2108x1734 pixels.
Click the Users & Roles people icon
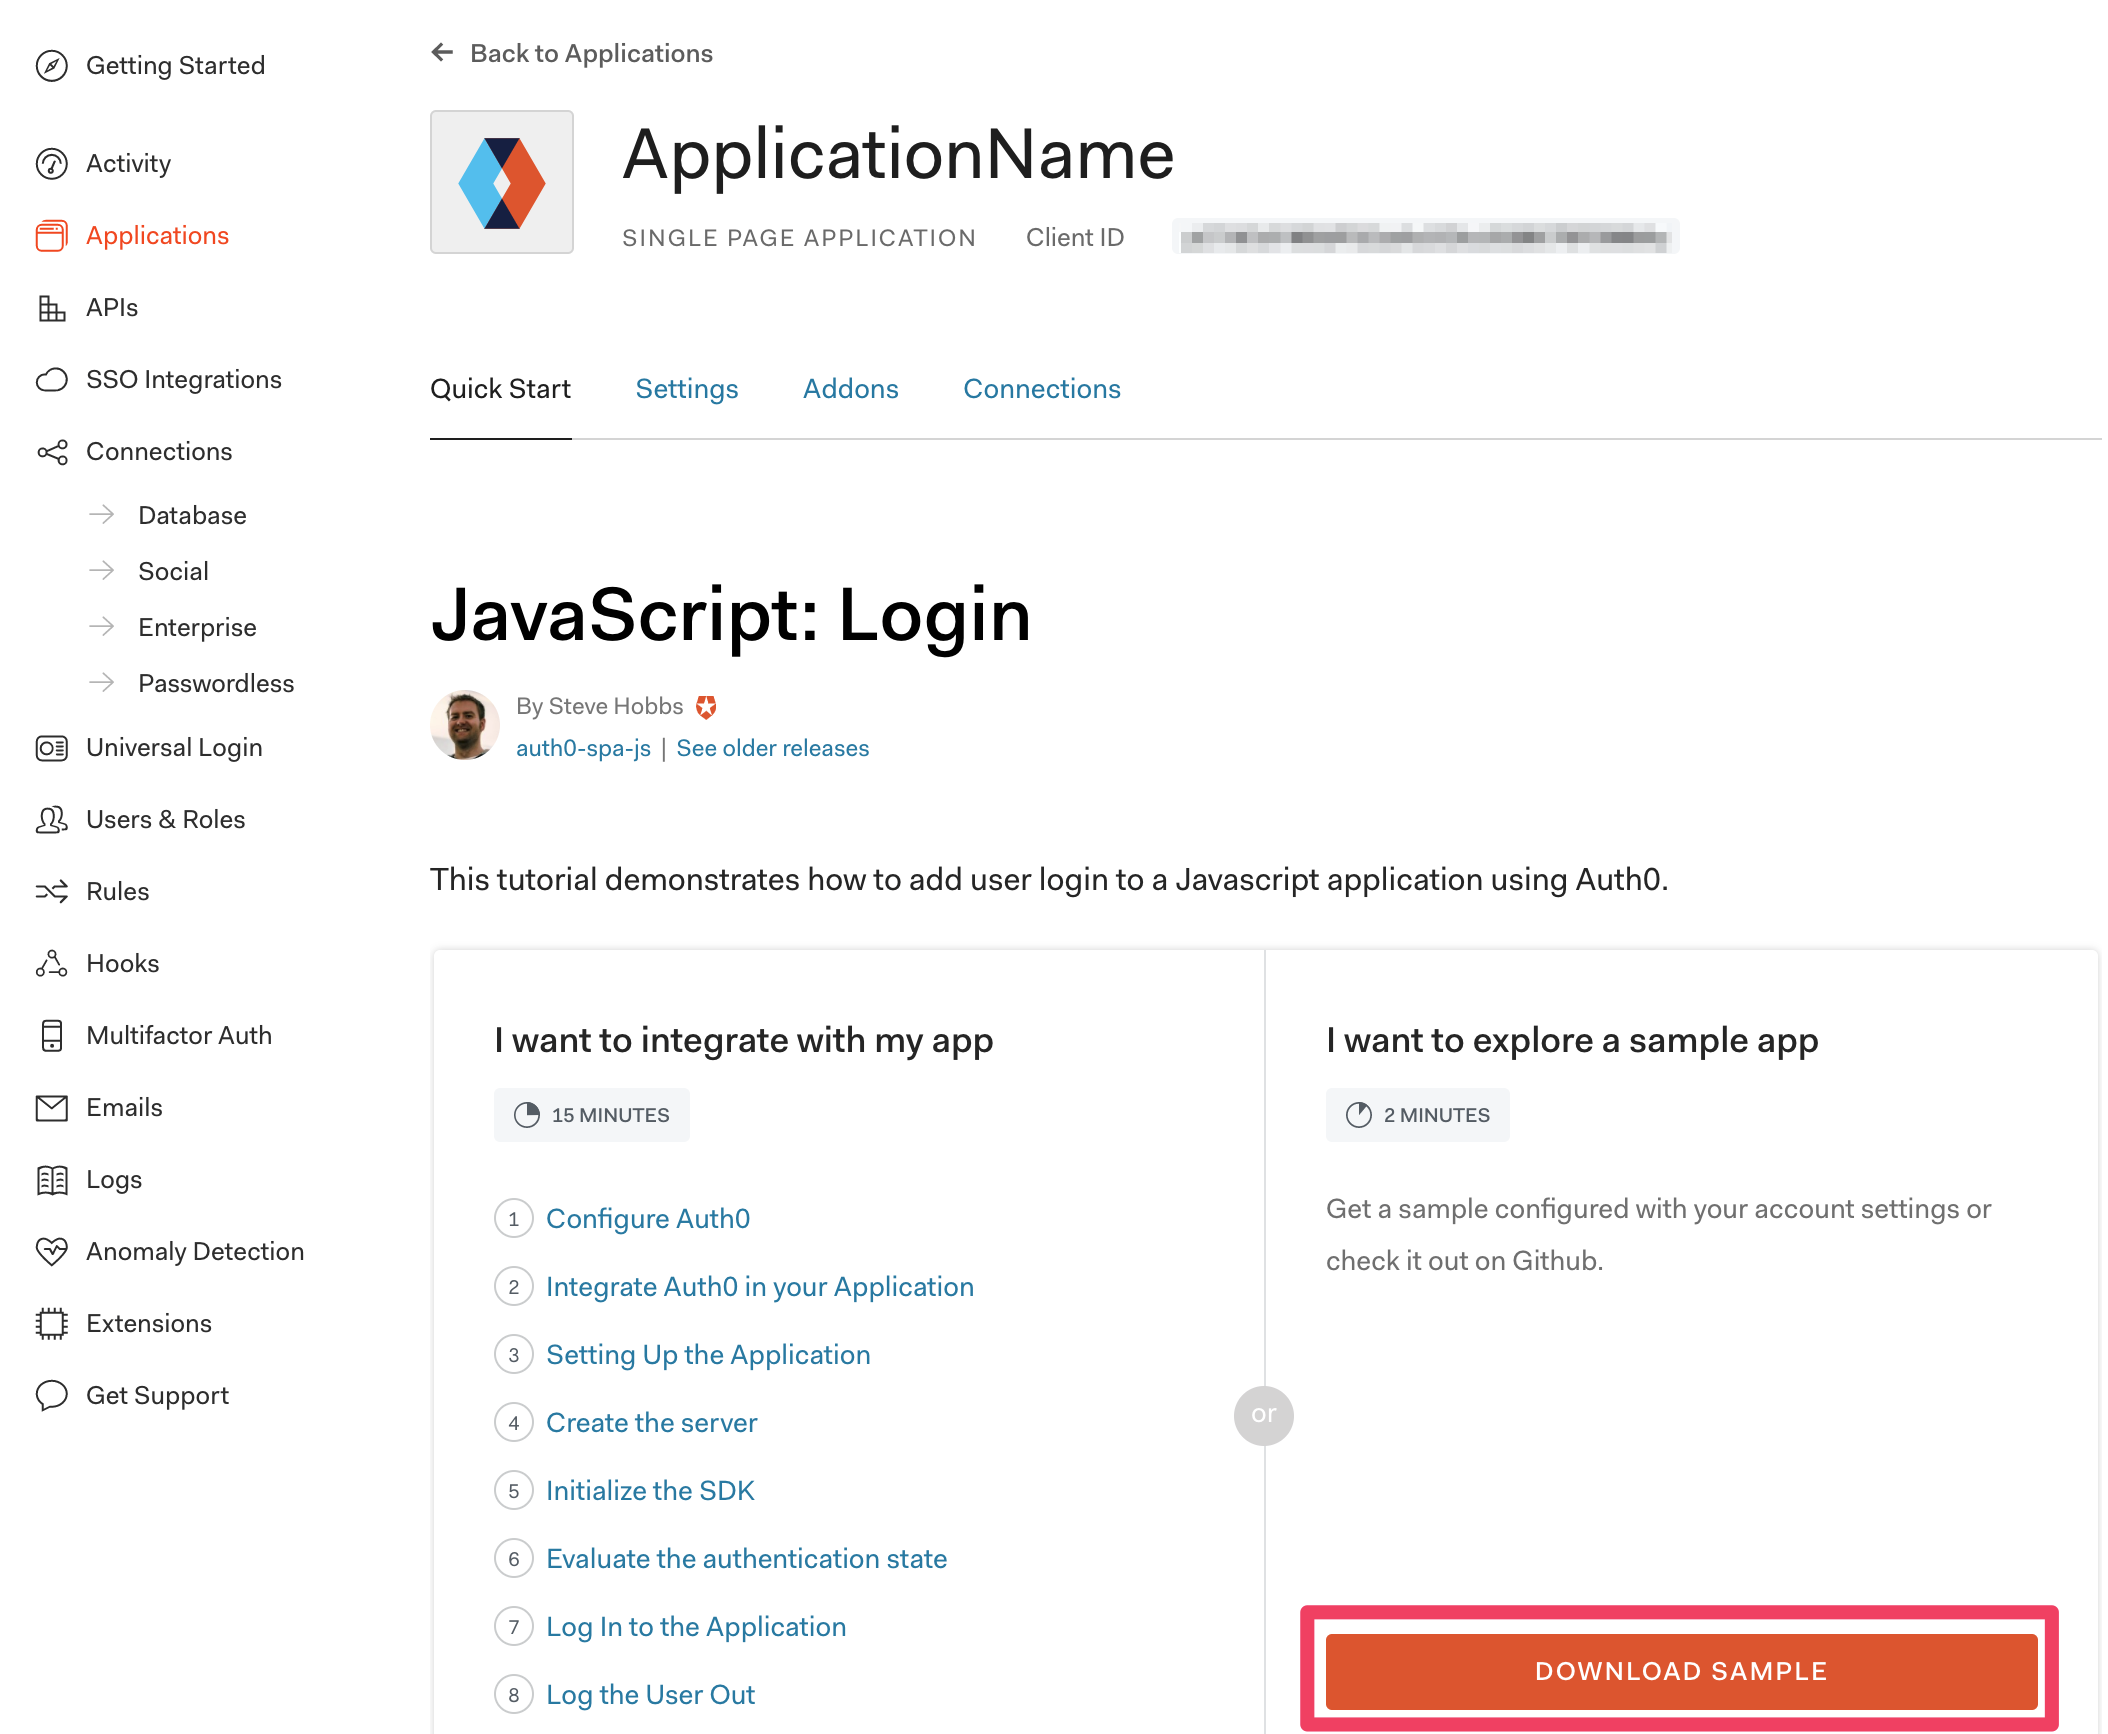point(51,820)
